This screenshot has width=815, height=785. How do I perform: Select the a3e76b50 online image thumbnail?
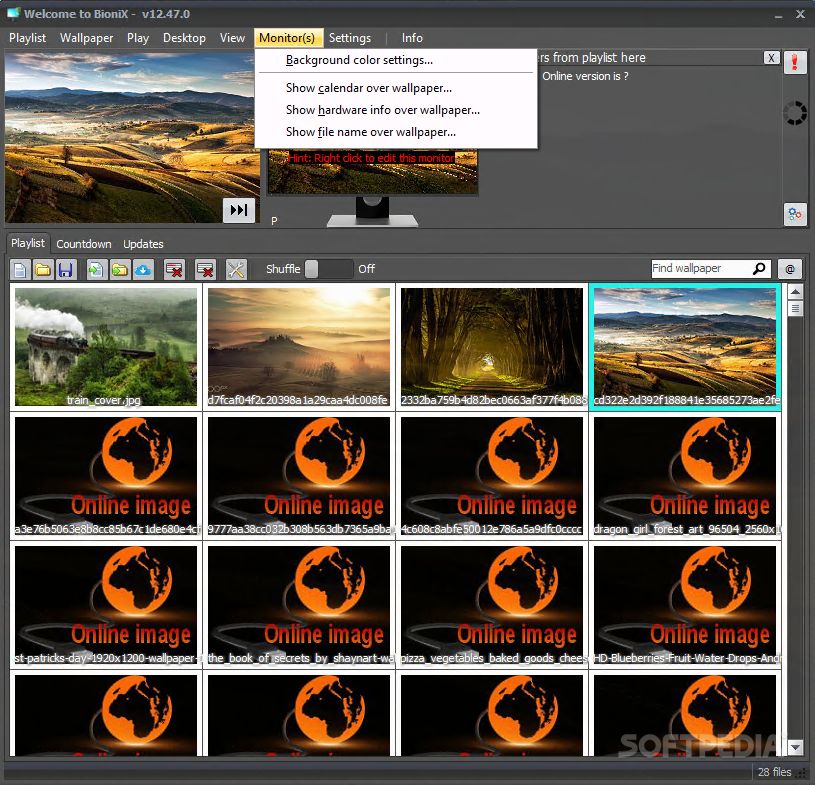[106, 476]
